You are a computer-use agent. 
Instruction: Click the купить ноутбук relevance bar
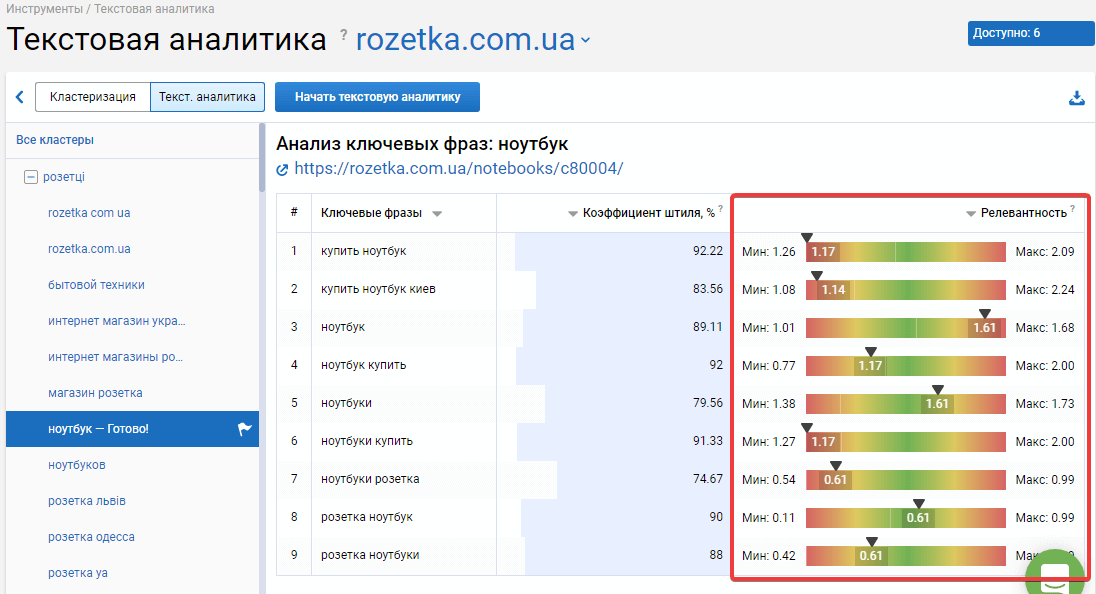pos(905,252)
